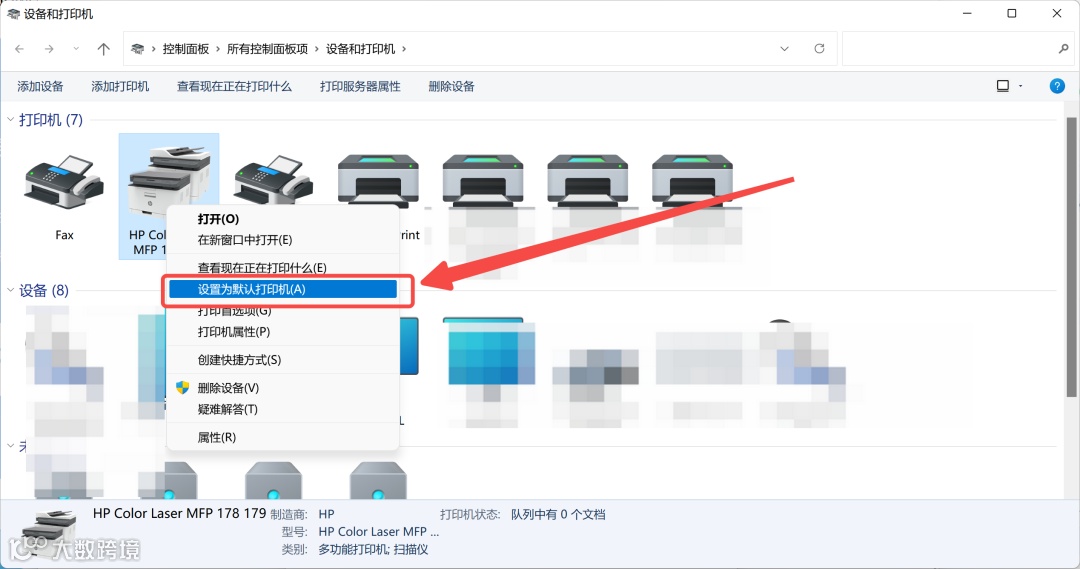Click the vertical scrollbar thumb
The width and height of the screenshot is (1080, 569).
pos(1071,256)
